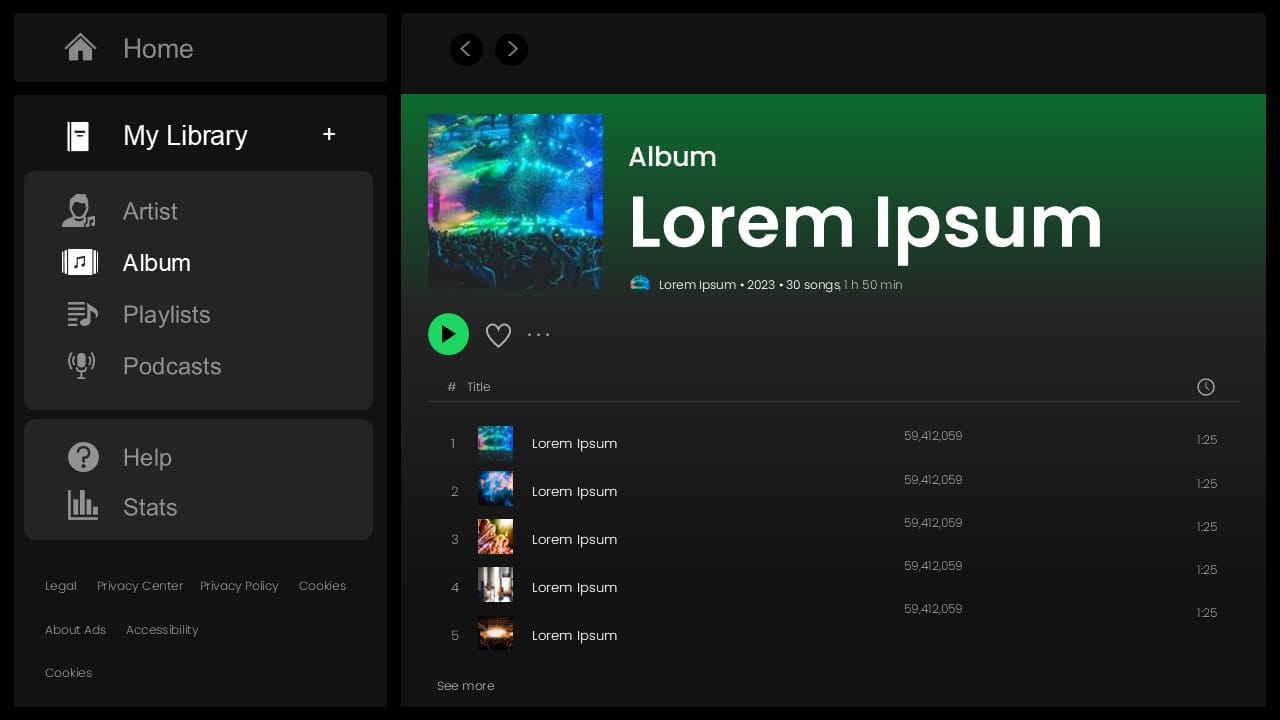This screenshot has height=720, width=1280.
Task: Click the Help question mark icon
Action: click(x=83, y=457)
